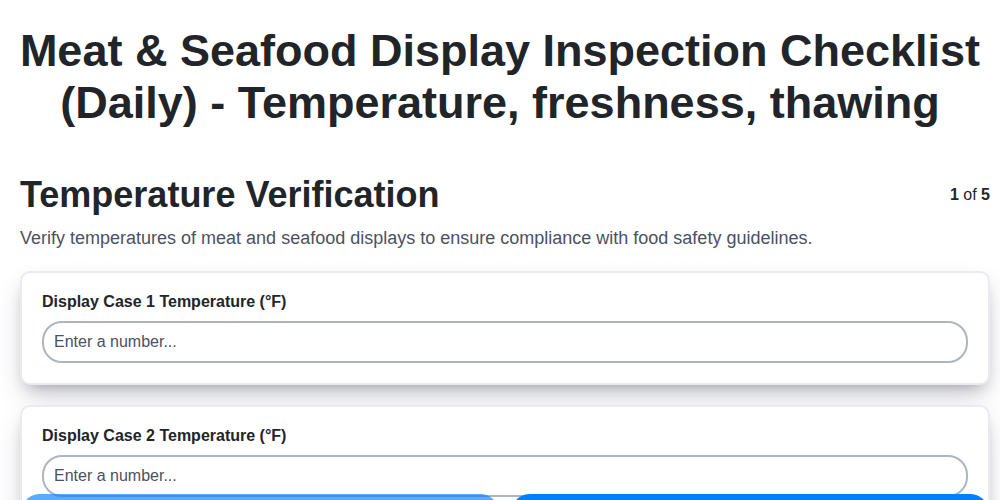
Task: Click the "1 of 5" page indicator
Action: (969, 195)
